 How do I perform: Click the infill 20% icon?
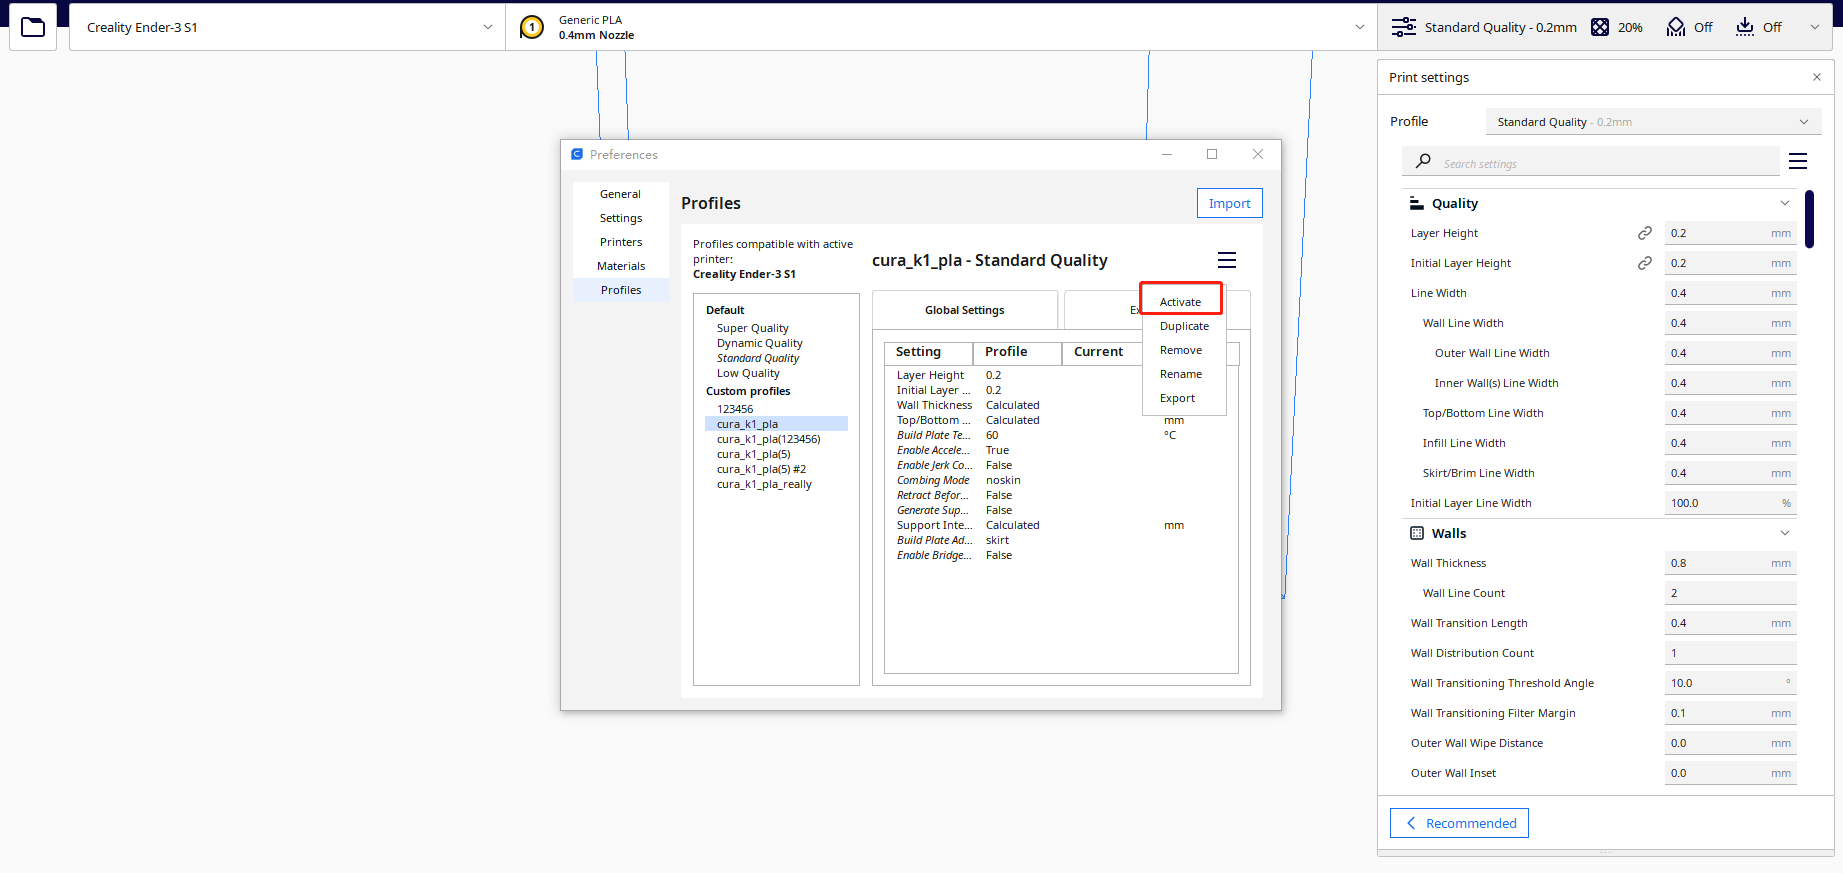pos(1600,27)
